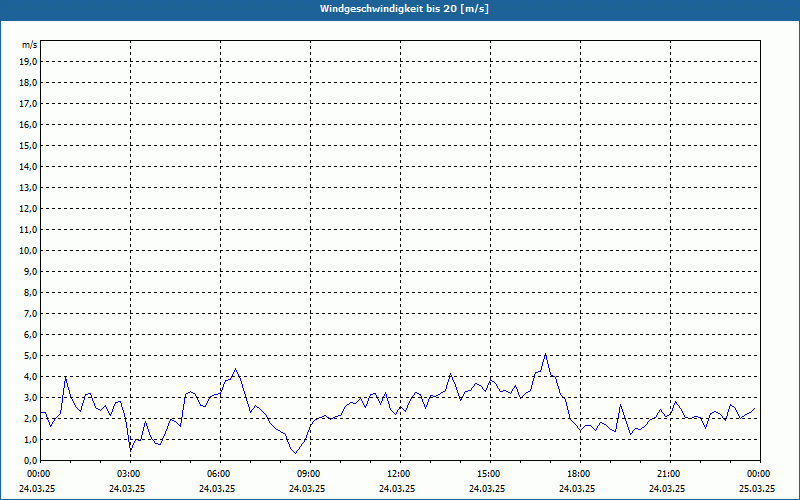Screen dimensions: 800x500
Task: Select the "m/s" unit label on the y-axis
Action: coord(30,45)
